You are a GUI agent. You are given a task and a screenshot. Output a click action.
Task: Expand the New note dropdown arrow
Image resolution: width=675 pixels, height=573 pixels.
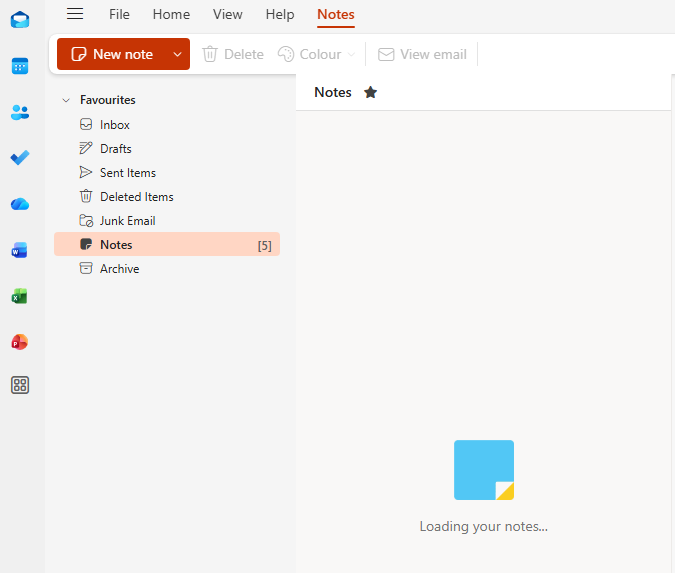177,54
